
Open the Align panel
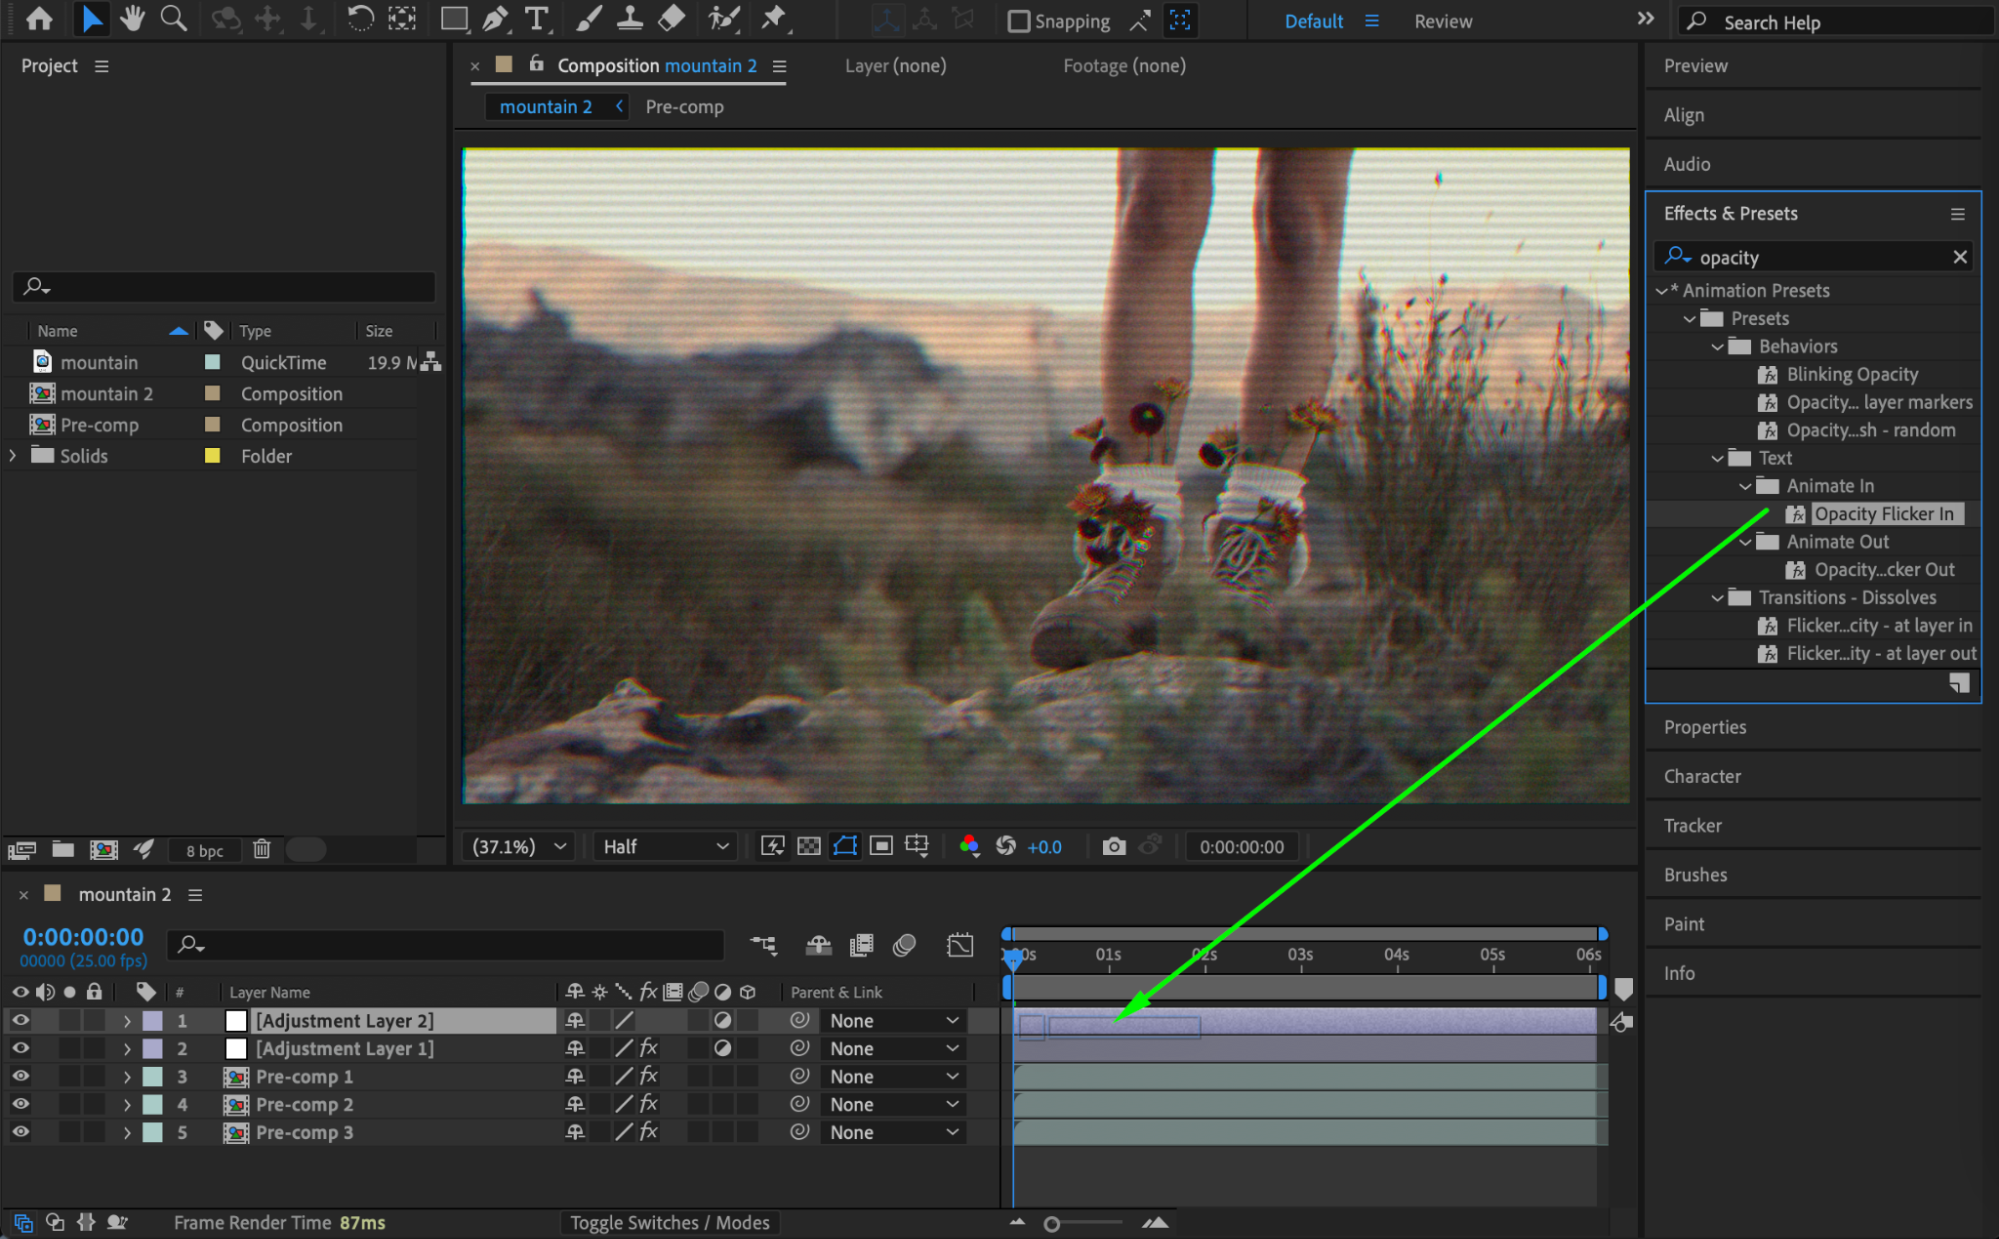(x=1684, y=115)
